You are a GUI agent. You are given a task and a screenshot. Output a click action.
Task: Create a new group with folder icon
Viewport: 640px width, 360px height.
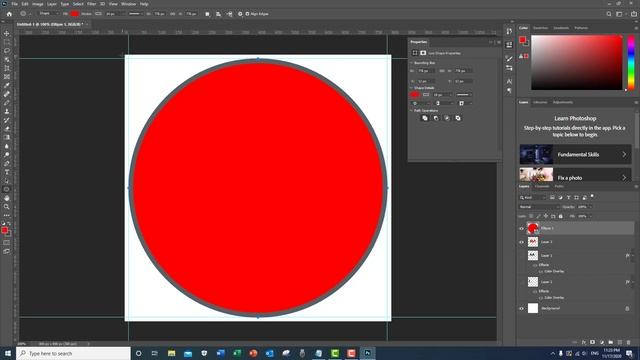coord(611,342)
